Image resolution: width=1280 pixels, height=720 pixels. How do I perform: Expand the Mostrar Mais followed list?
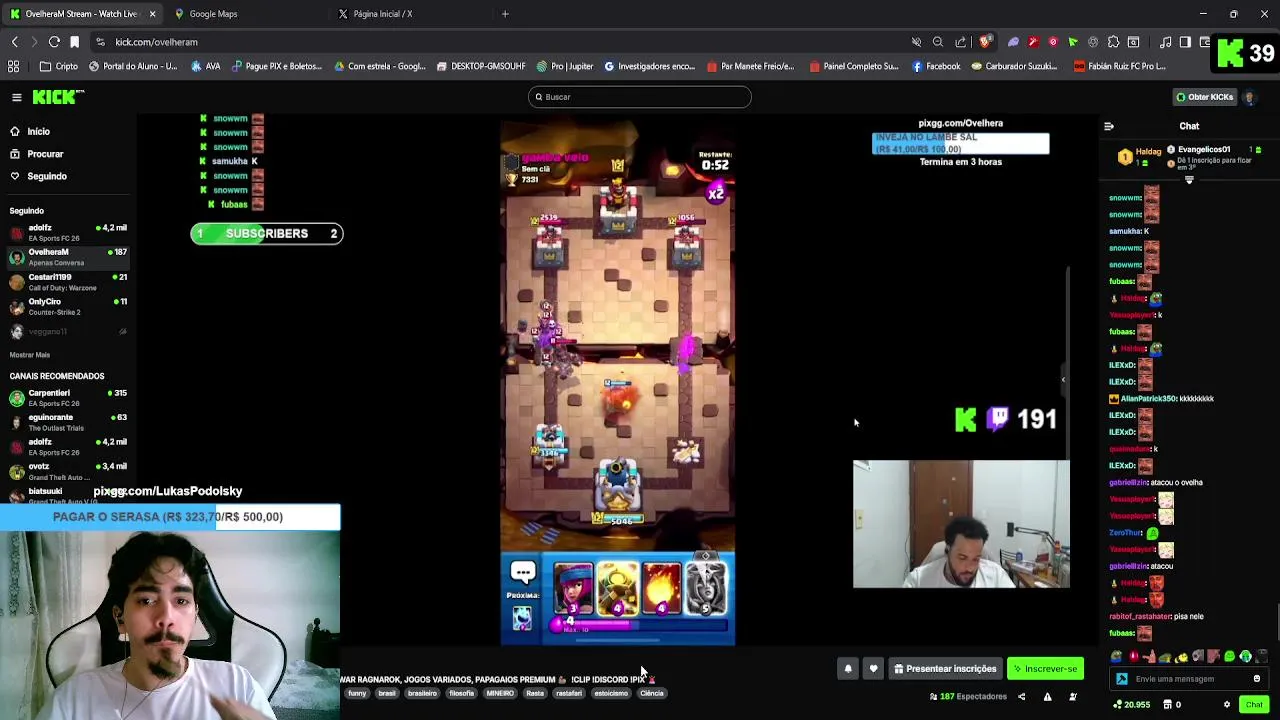(30, 355)
